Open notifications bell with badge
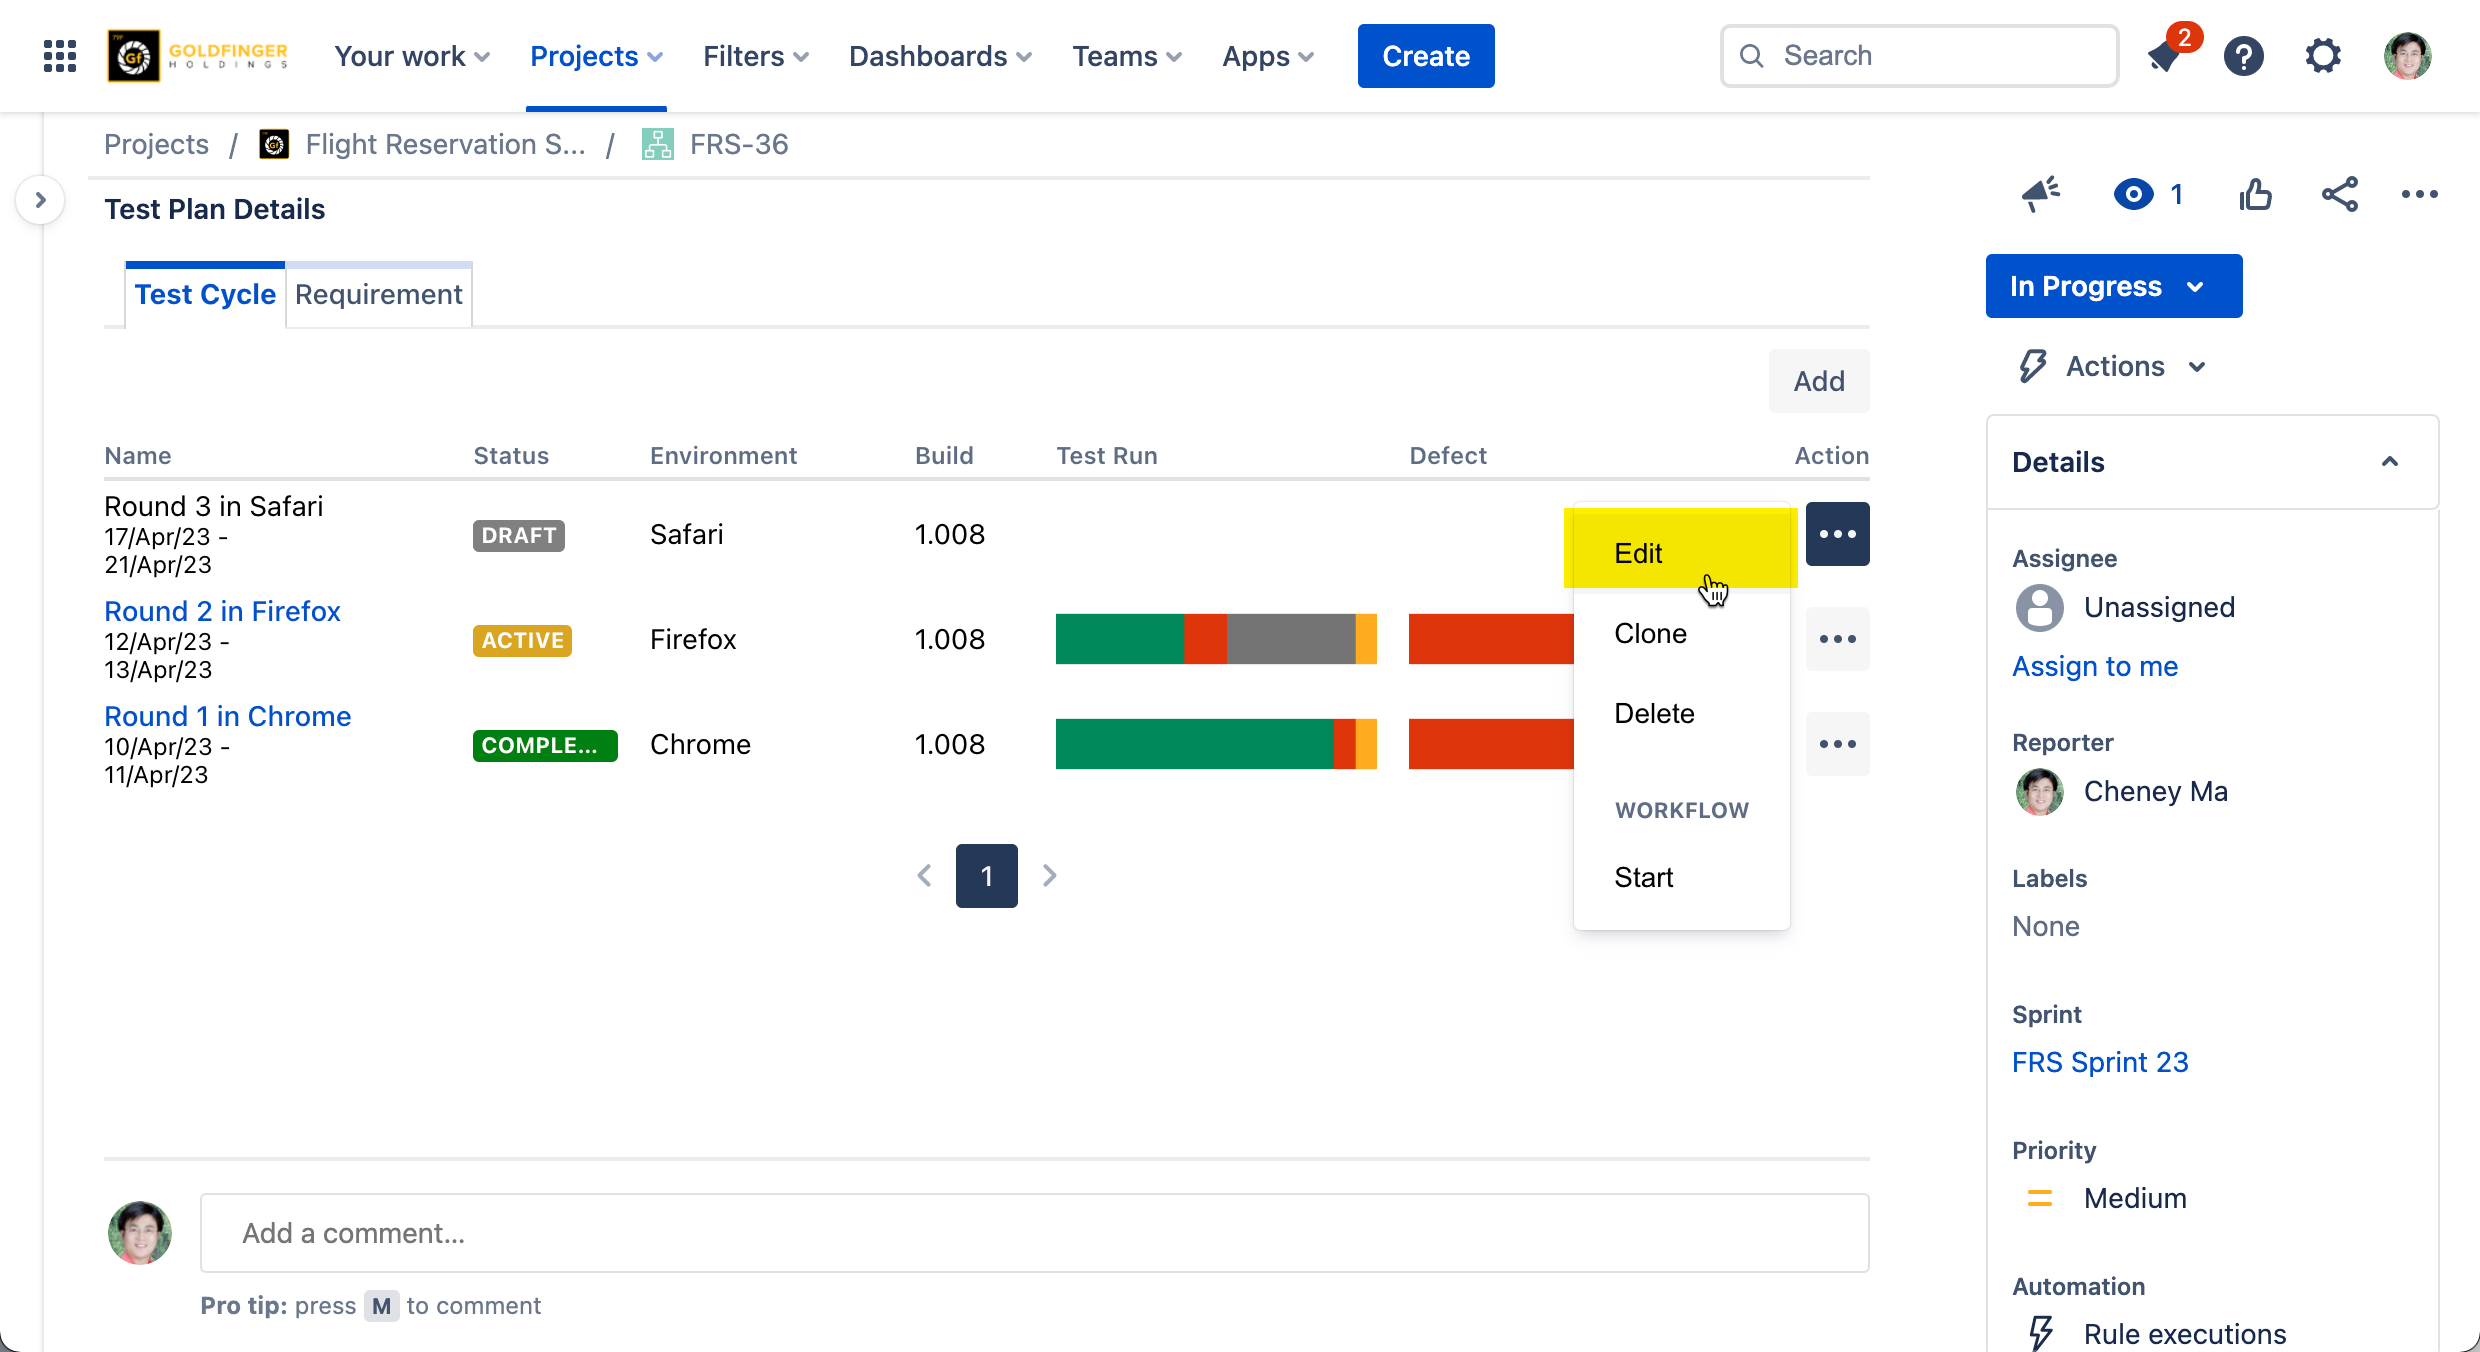This screenshot has height=1352, width=2480. tap(2166, 56)
